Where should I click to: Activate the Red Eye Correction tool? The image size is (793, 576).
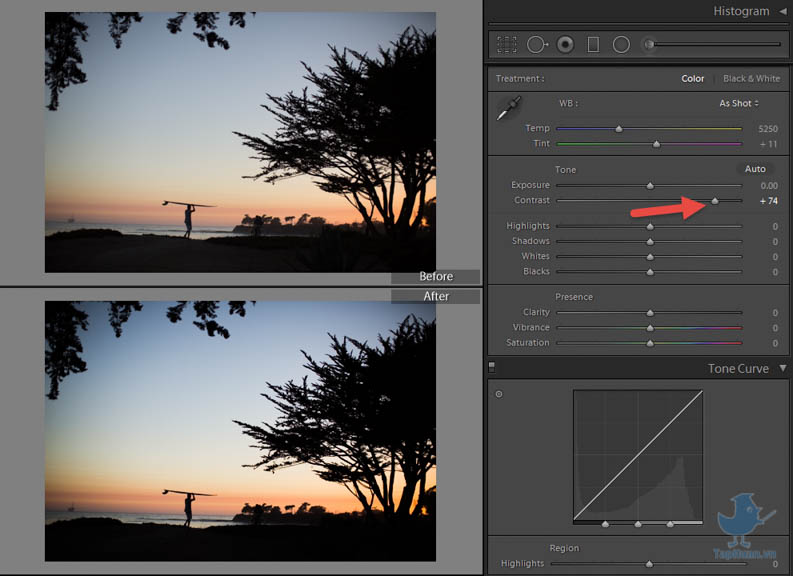point(566,45)
